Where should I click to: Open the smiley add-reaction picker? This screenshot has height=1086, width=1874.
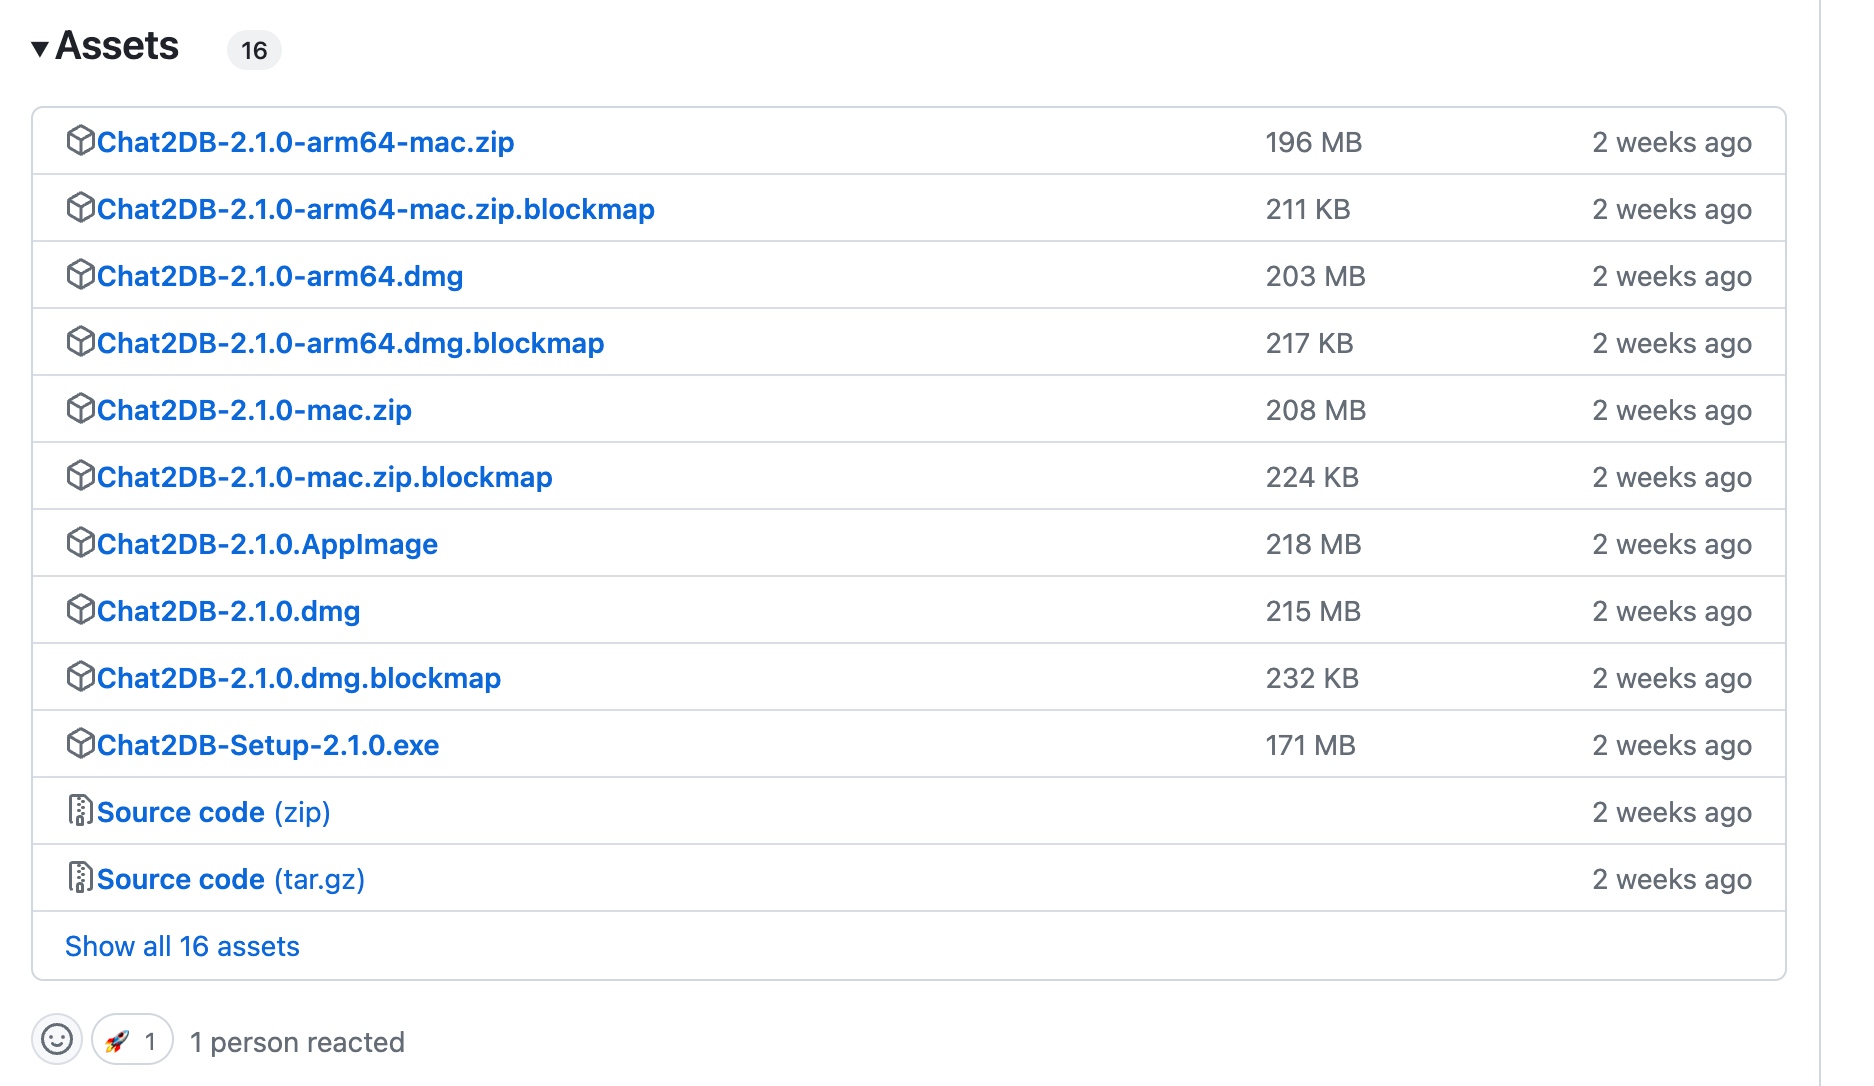57,1040
